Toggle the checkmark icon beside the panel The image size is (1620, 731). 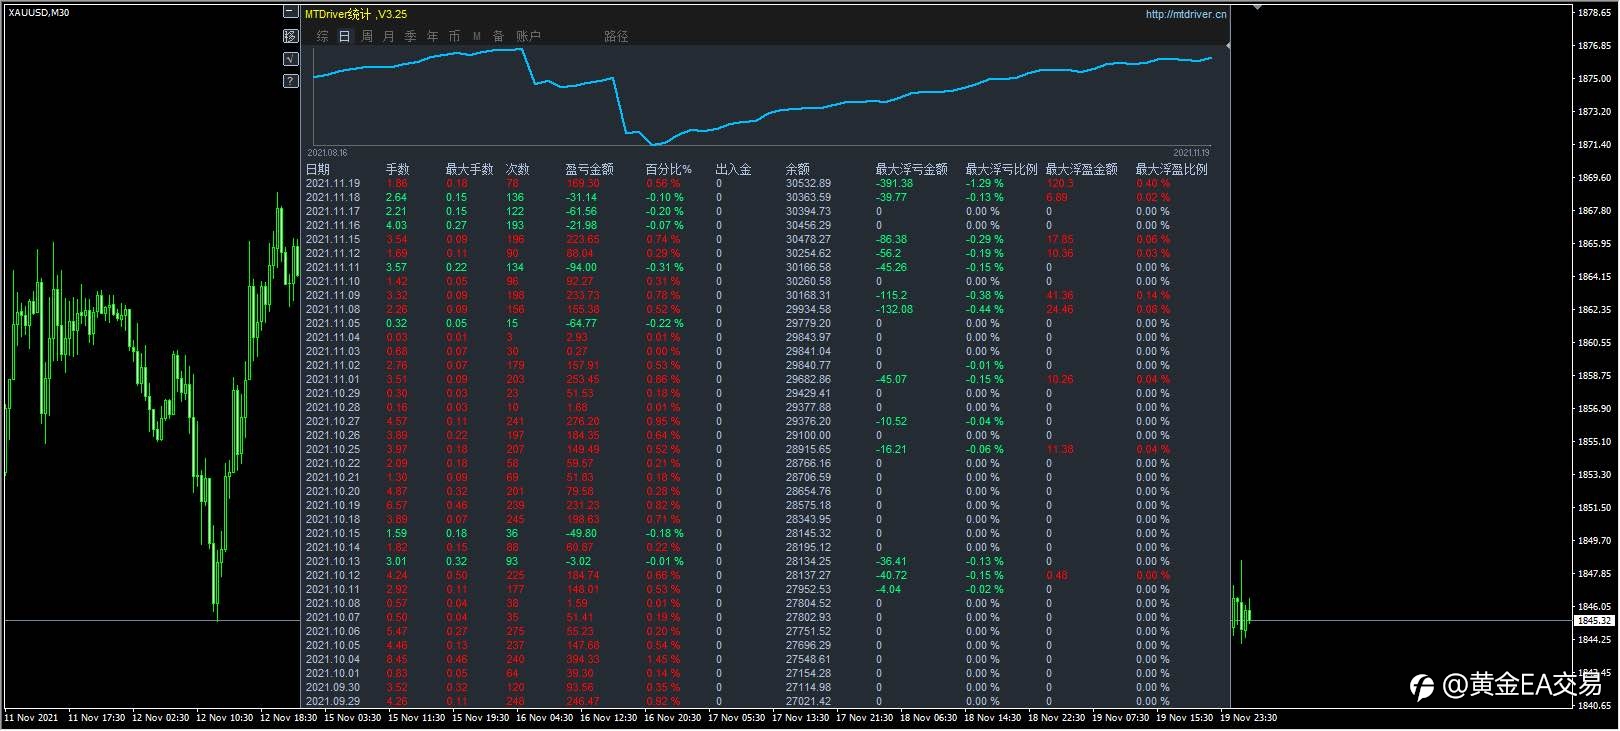290,58
